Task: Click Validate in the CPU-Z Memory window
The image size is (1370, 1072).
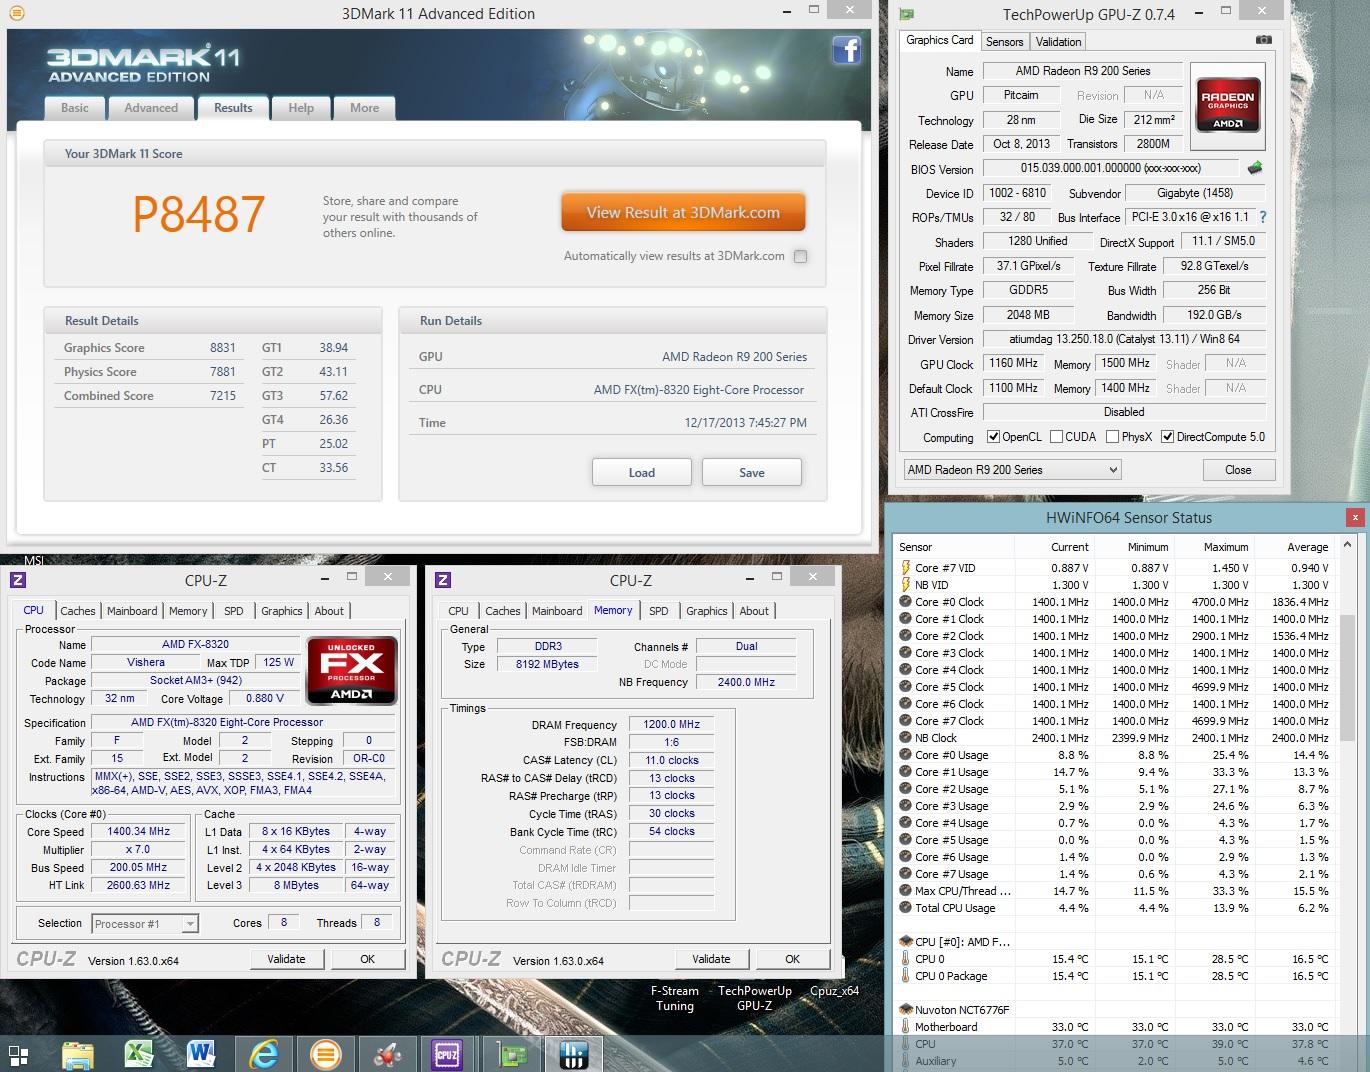Action: 711,959
